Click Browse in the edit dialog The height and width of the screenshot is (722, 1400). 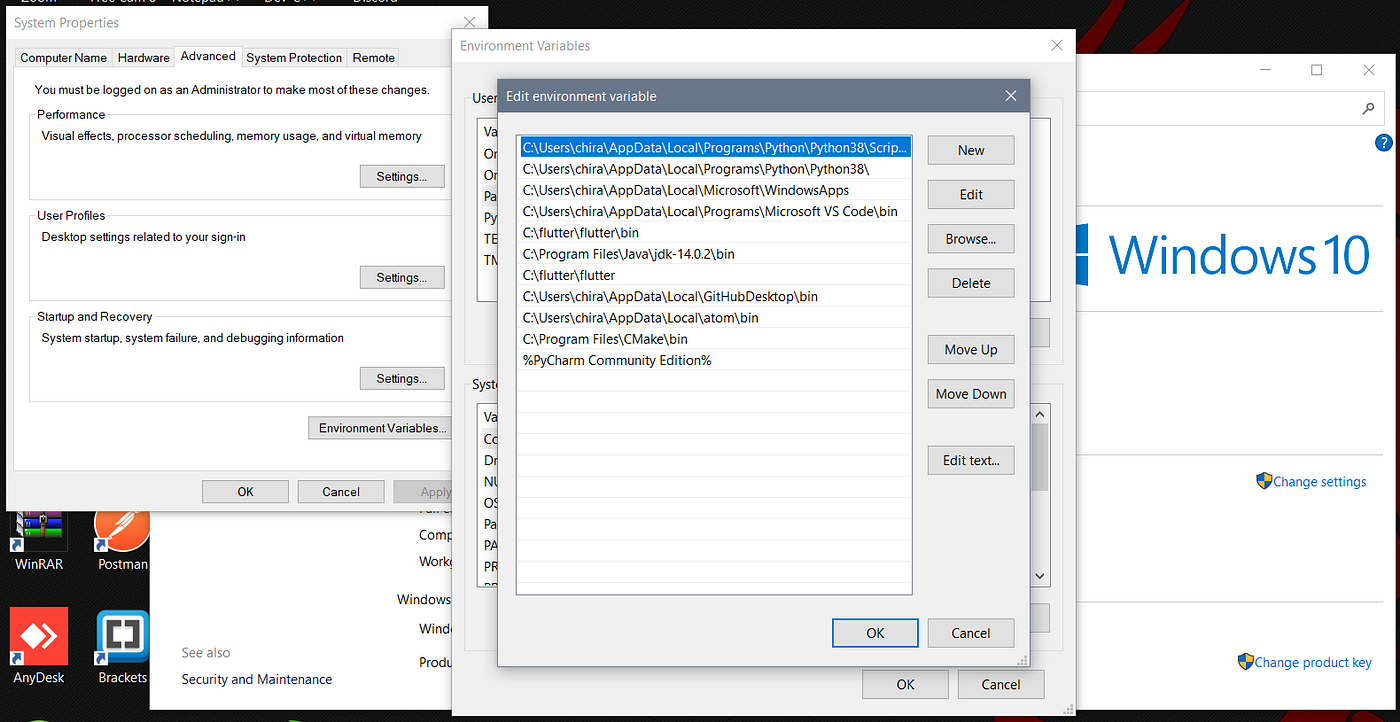click(970, 238)
